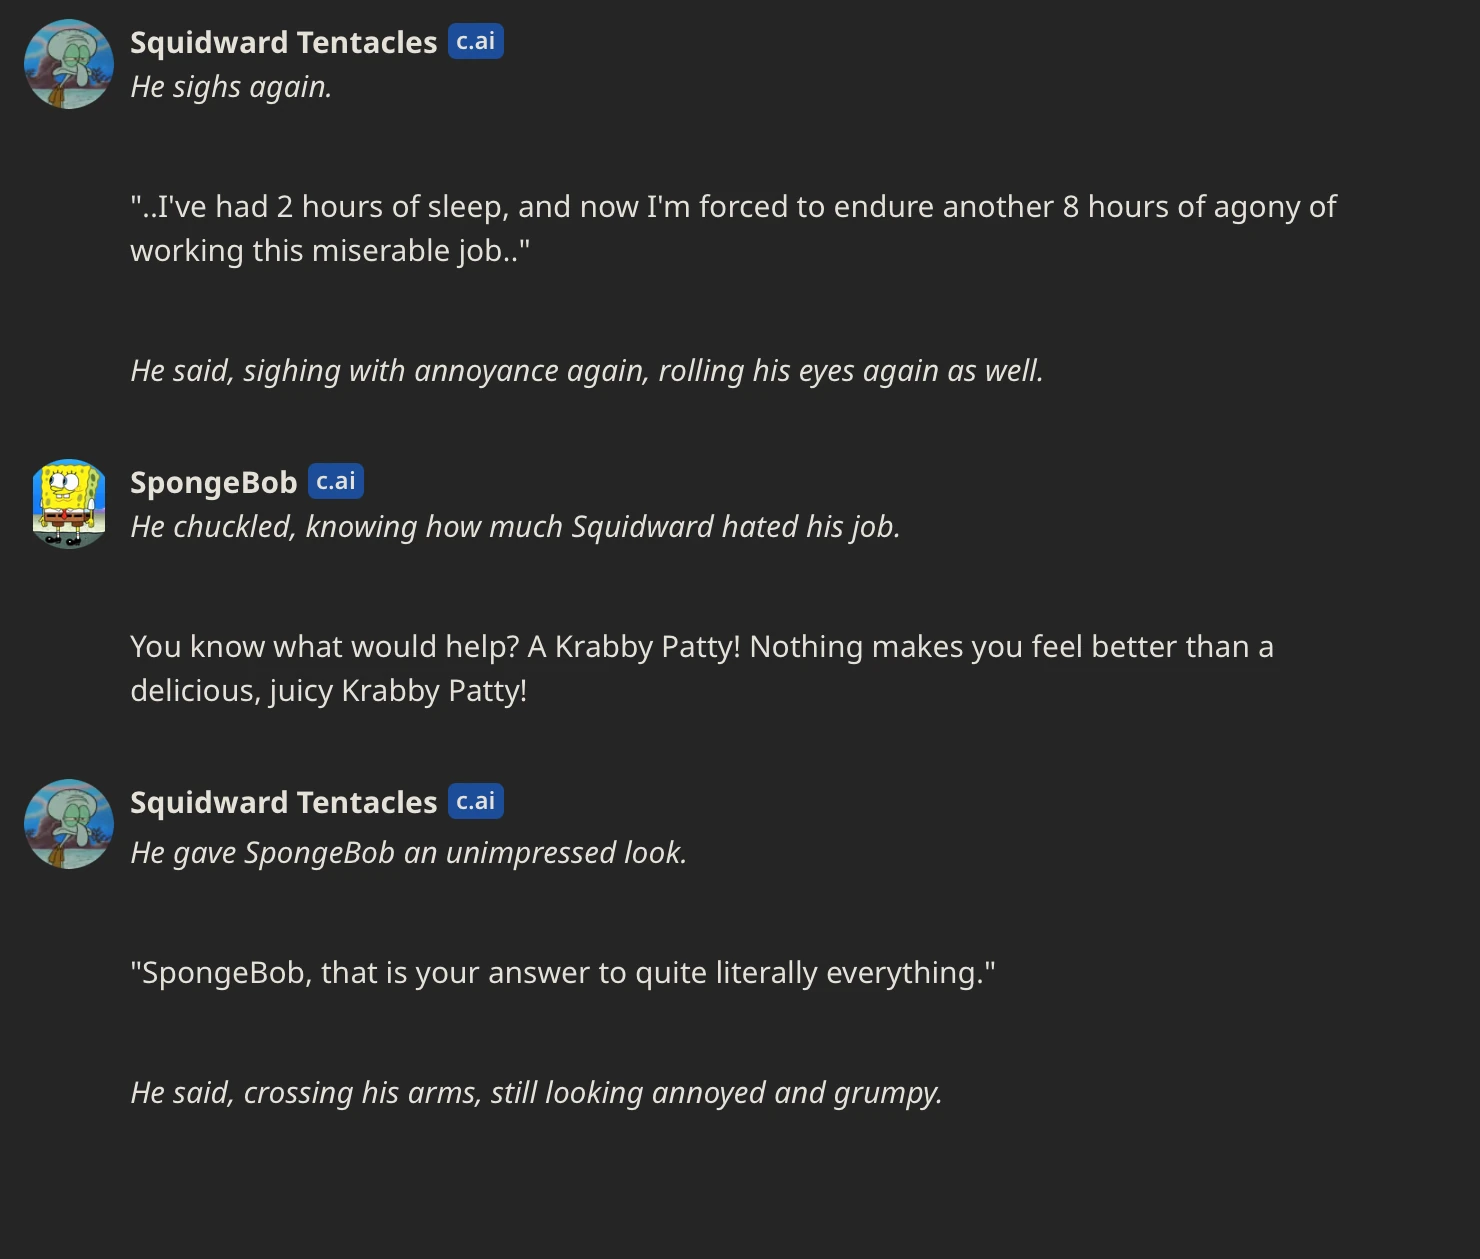Select Squidward's message about 2 hours of sleep
Image resolution: width=1480 pixels, height=1259 pixels.
coord(733,228)
